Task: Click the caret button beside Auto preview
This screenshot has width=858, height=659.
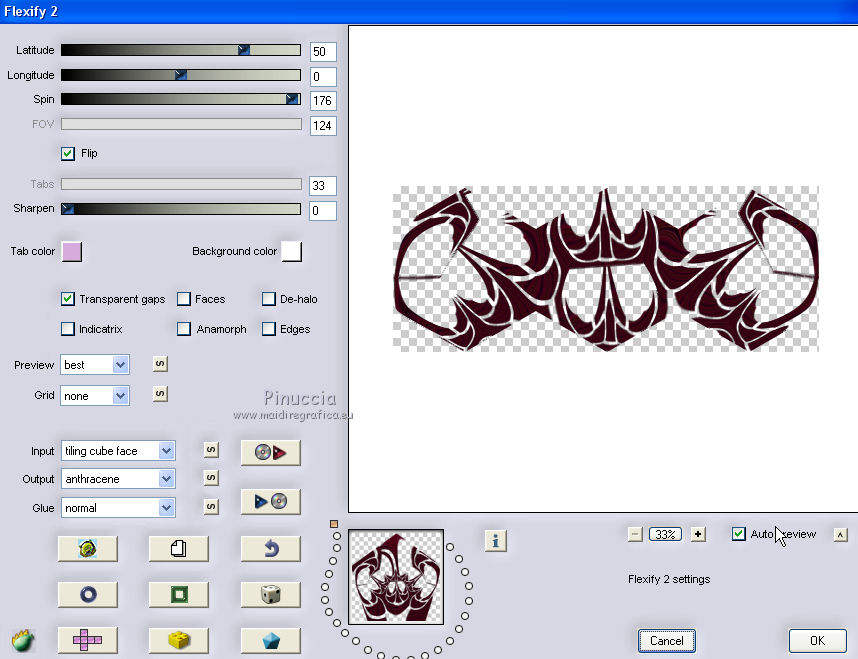Action: 840,535
